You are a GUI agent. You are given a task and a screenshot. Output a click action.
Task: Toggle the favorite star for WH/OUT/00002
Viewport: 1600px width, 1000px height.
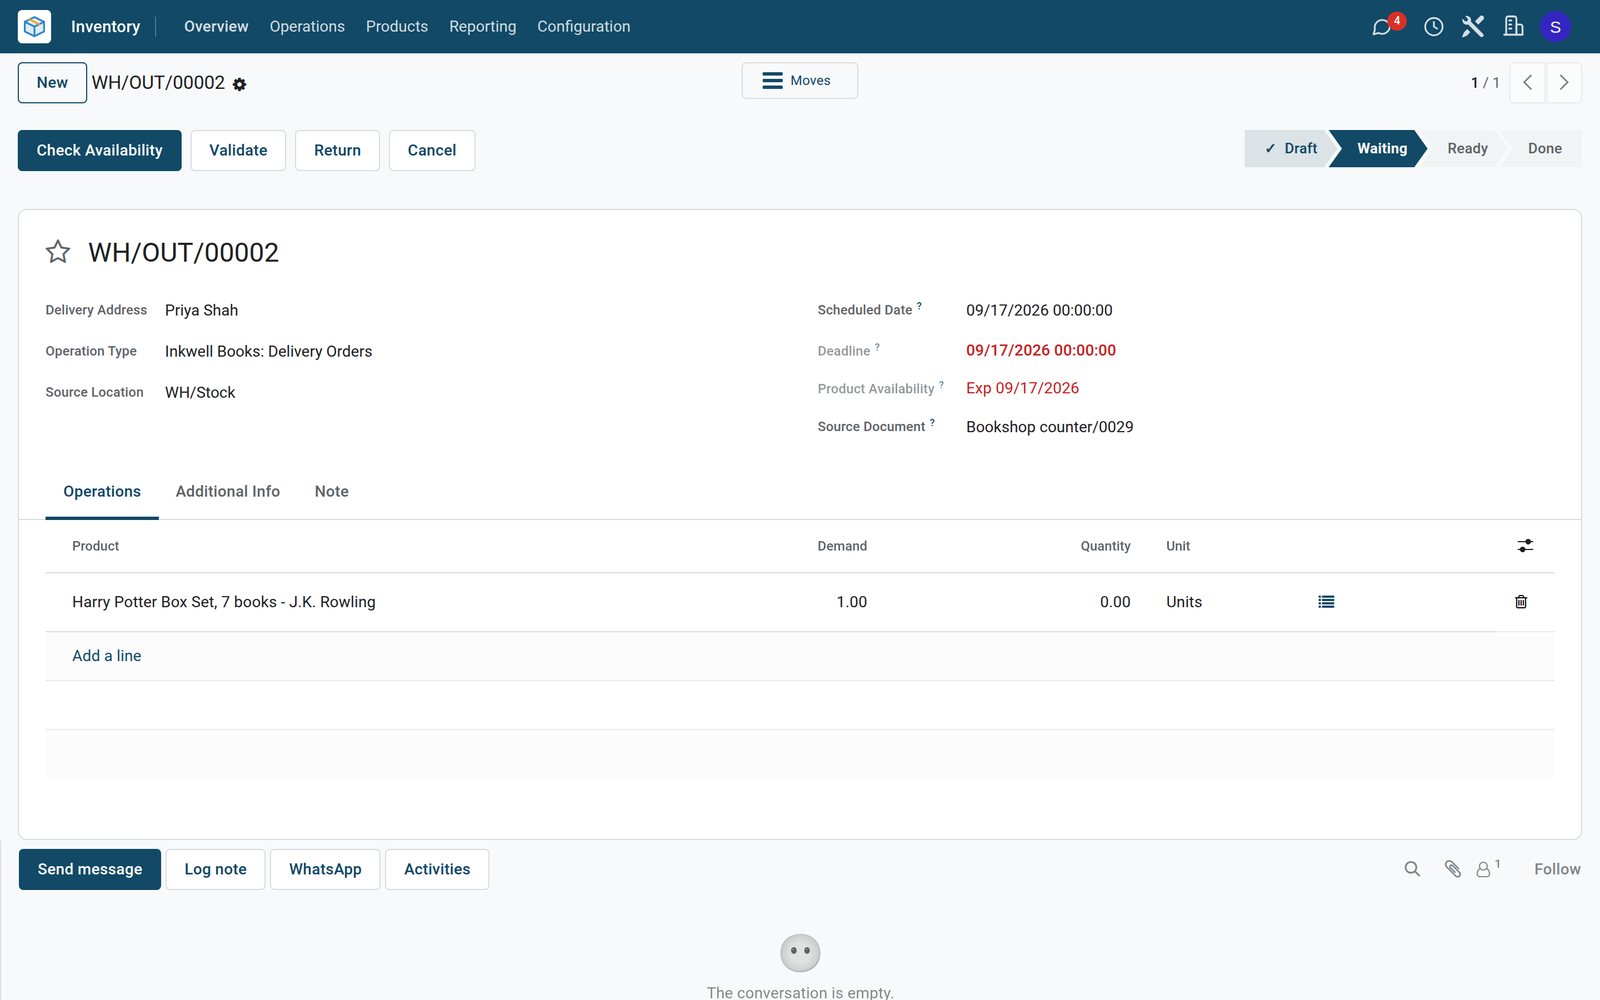click(x=58, y=252)
